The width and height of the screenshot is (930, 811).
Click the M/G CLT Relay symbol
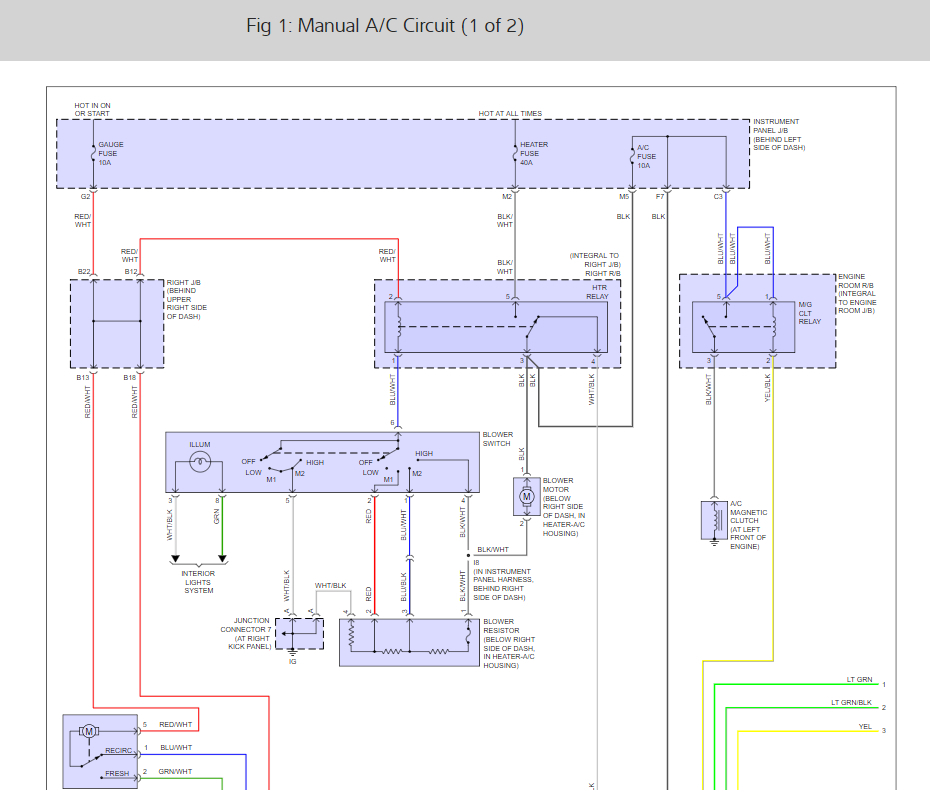click(x=740, y=320)
